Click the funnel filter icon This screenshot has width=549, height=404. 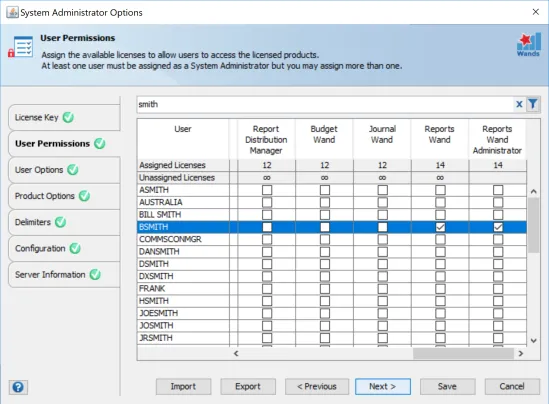click(533, 104)
